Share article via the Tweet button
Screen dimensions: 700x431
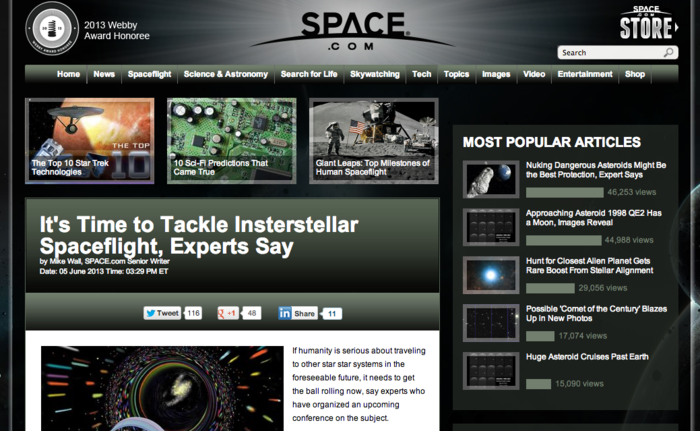pyautogui.click(x=162, y=313)
